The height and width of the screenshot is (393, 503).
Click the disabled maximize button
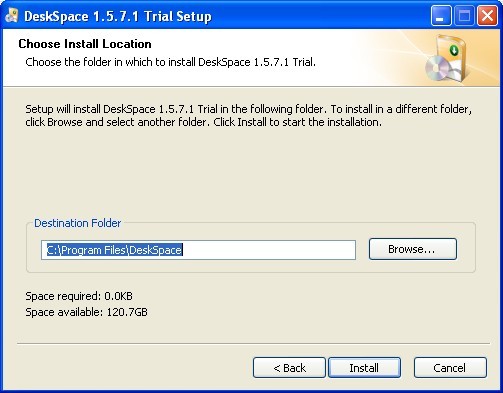pyautogui.click(x=464, y=15)
